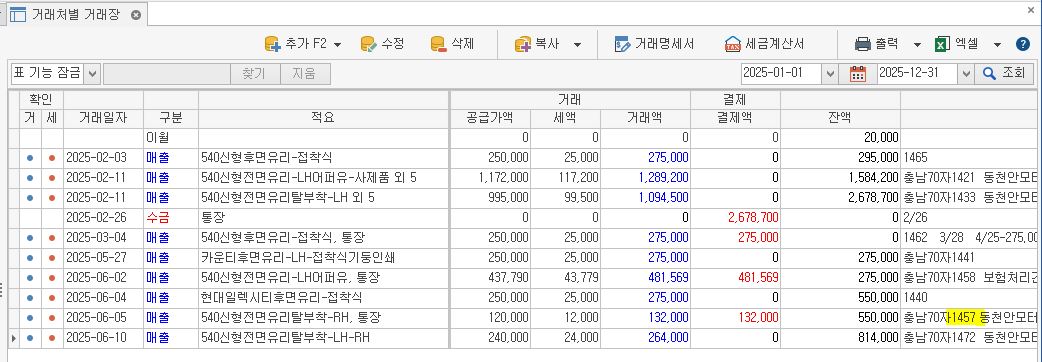Open the 추가 F2 dropdown arrow
Screen dimensions: 1042x362
[337, 45]
